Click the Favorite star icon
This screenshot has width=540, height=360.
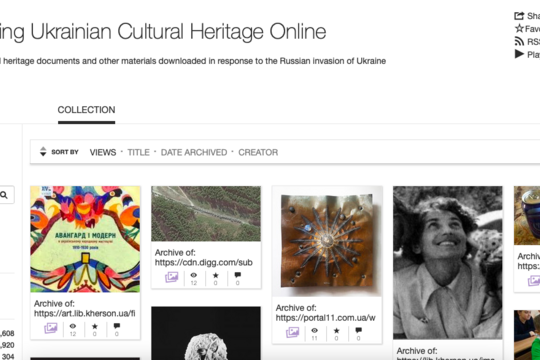coord(519,29)
